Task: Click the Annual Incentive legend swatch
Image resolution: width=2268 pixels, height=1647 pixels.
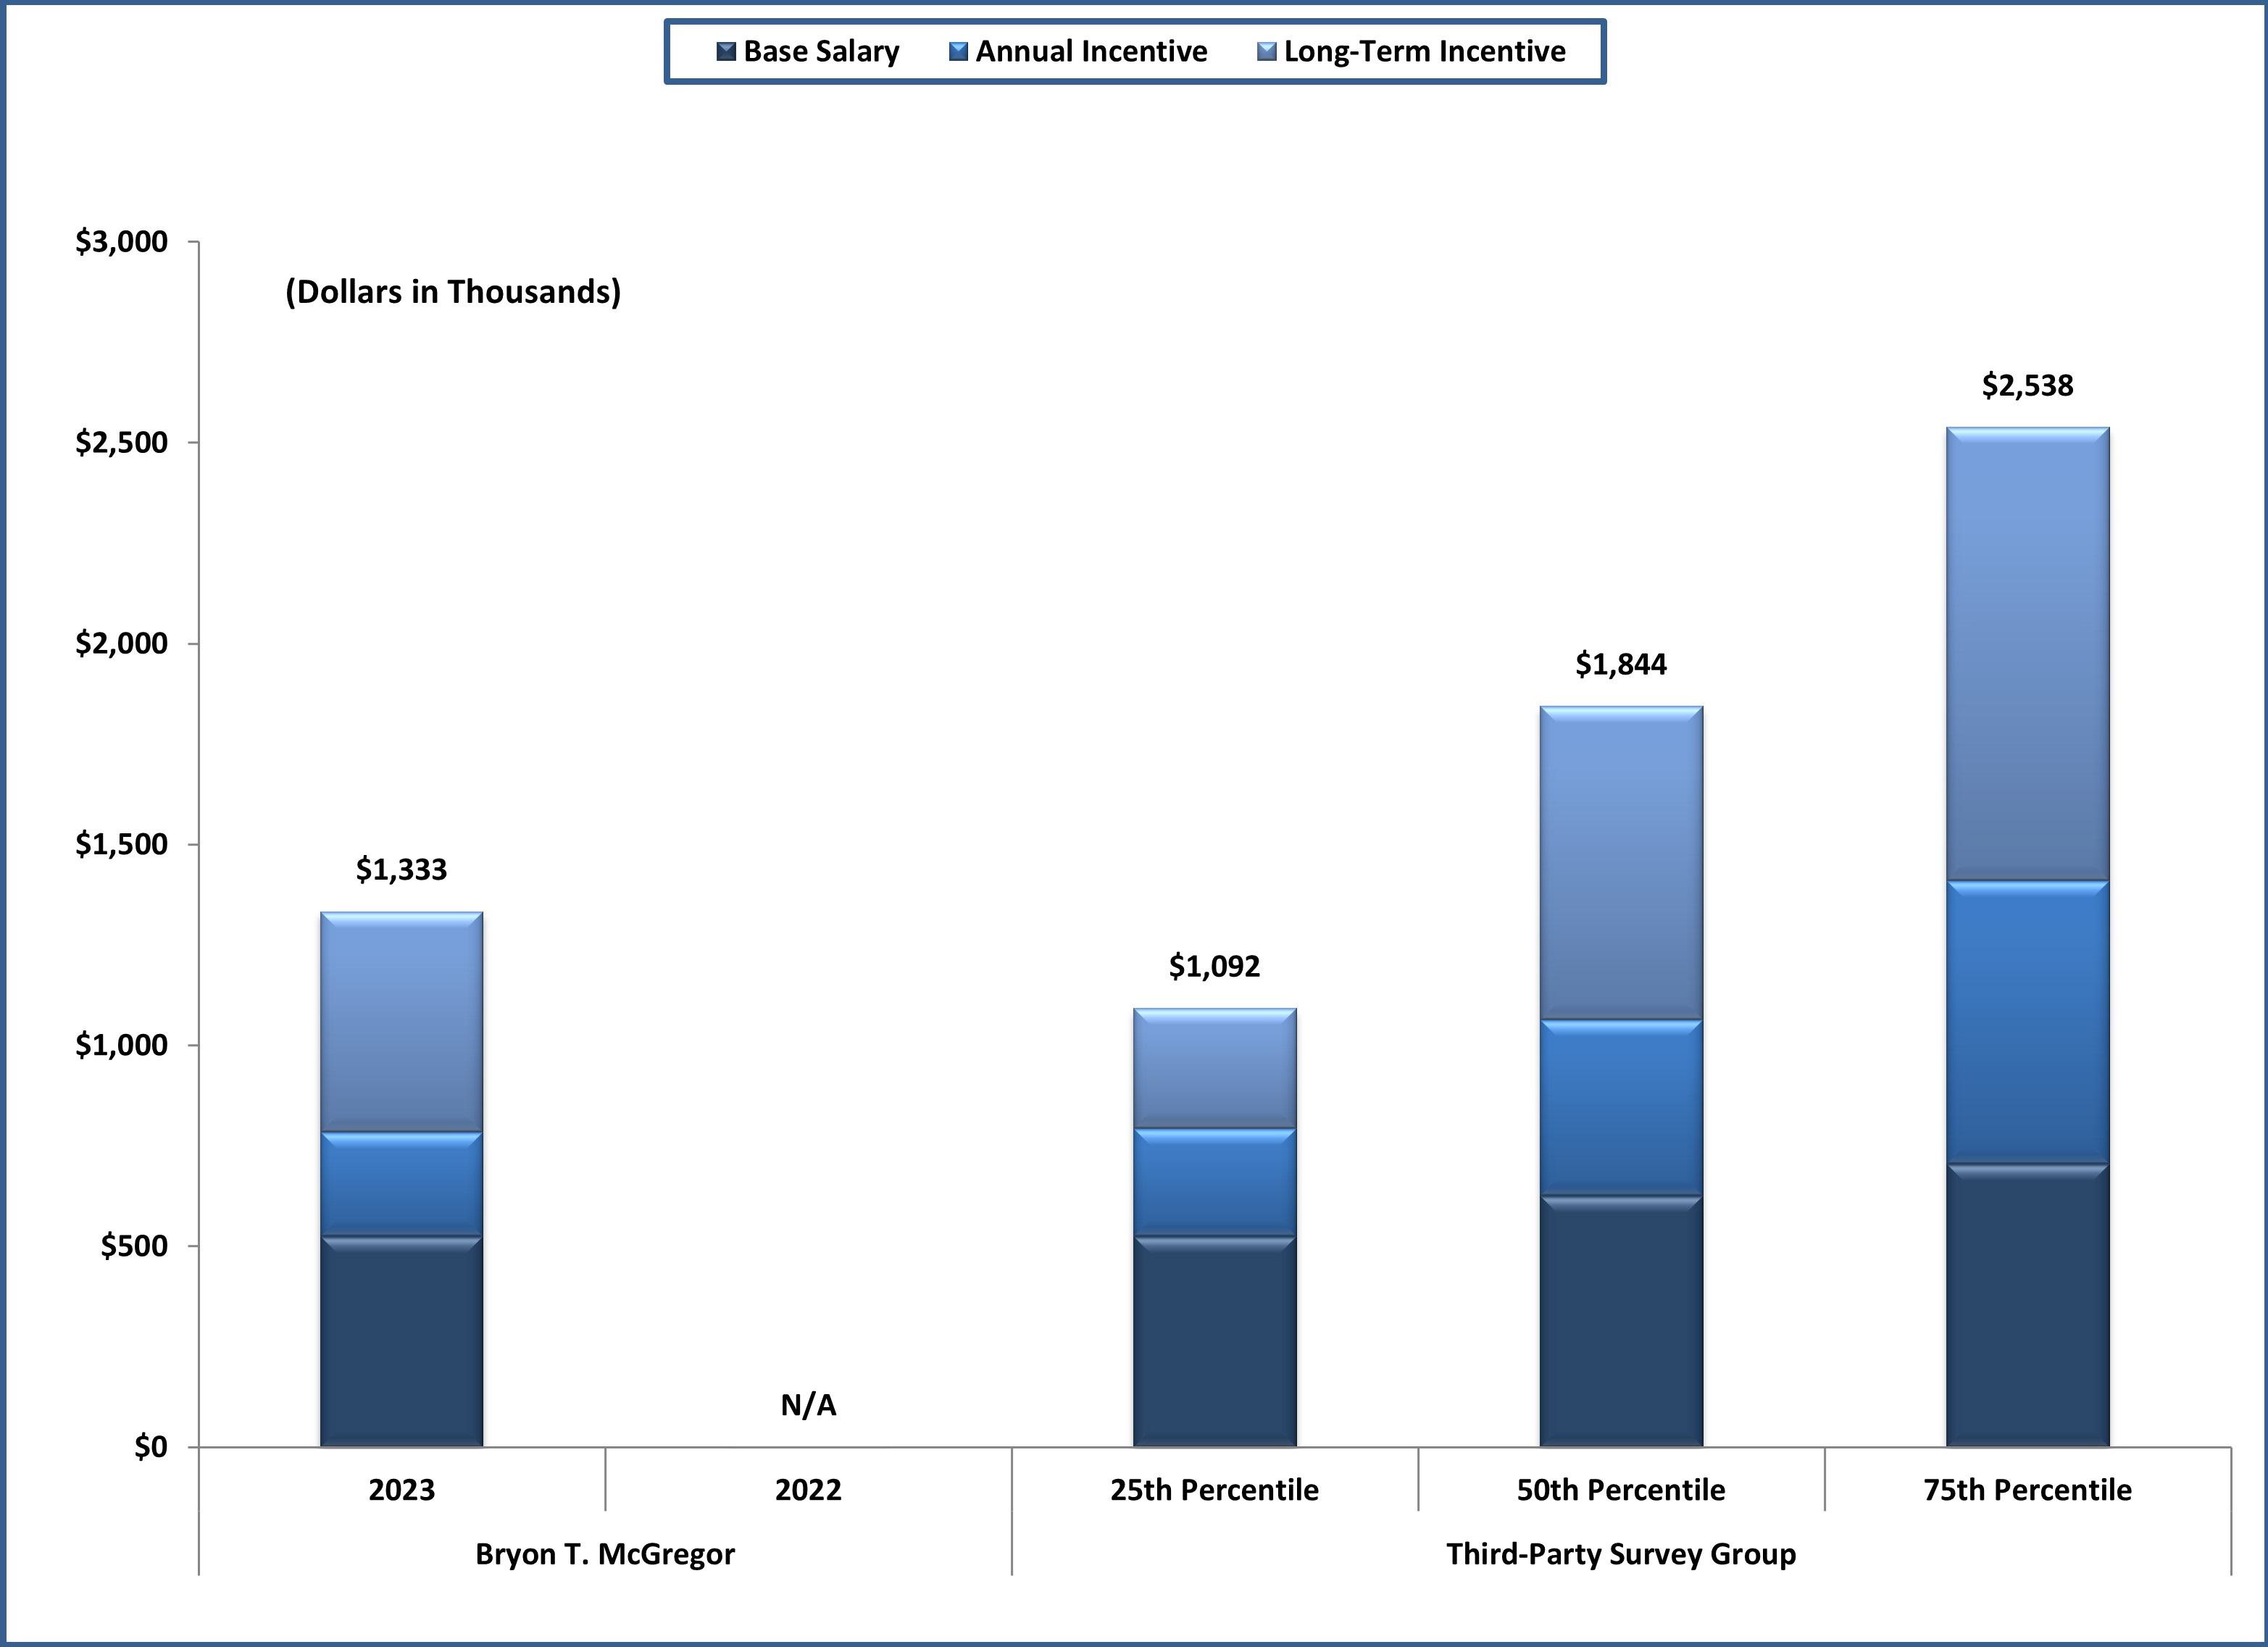Action: coord(958,51)
